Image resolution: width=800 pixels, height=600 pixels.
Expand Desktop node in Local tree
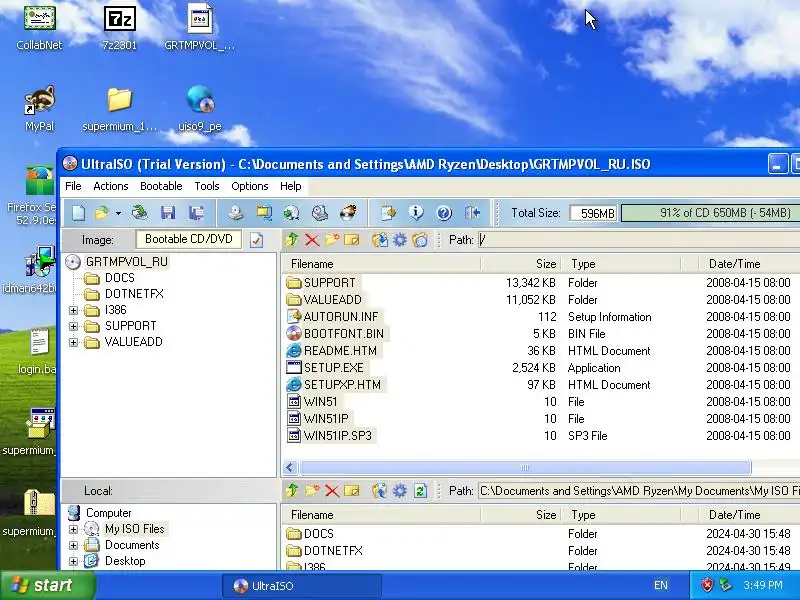click(73, 561)
